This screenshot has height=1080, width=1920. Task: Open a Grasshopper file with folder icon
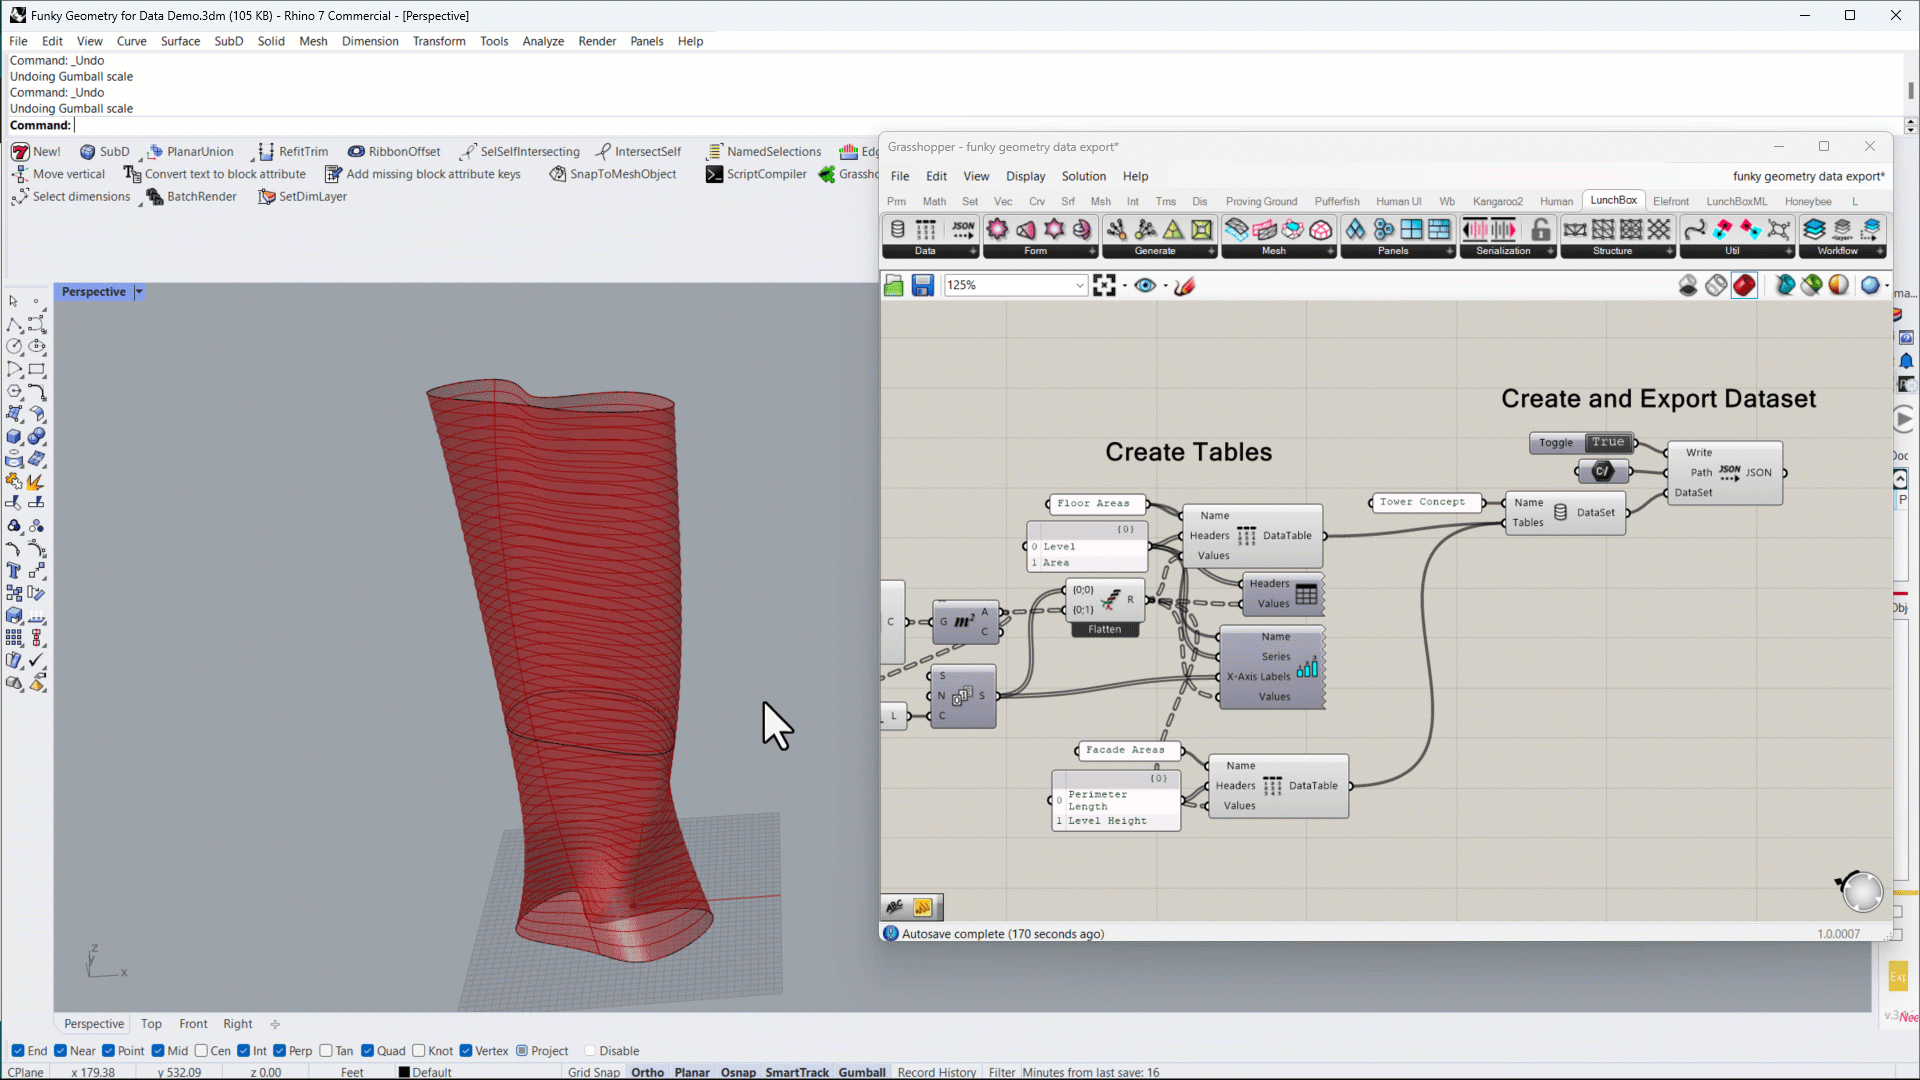pyautogui.click(x=894, y=286)
